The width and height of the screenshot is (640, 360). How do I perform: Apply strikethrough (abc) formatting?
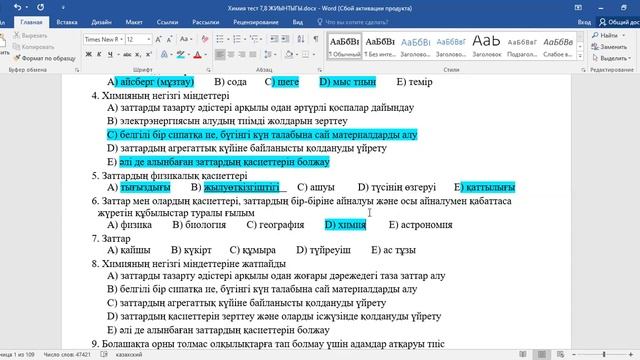coord(127,54)
